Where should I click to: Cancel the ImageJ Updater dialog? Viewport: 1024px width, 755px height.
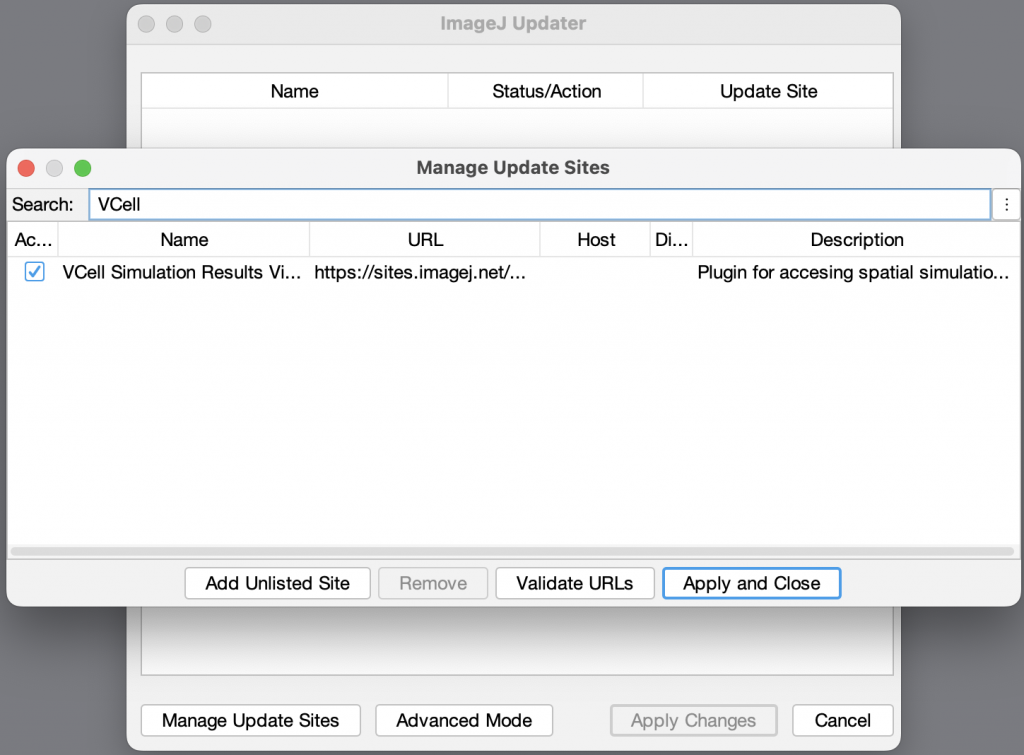[x=842, y=720]
